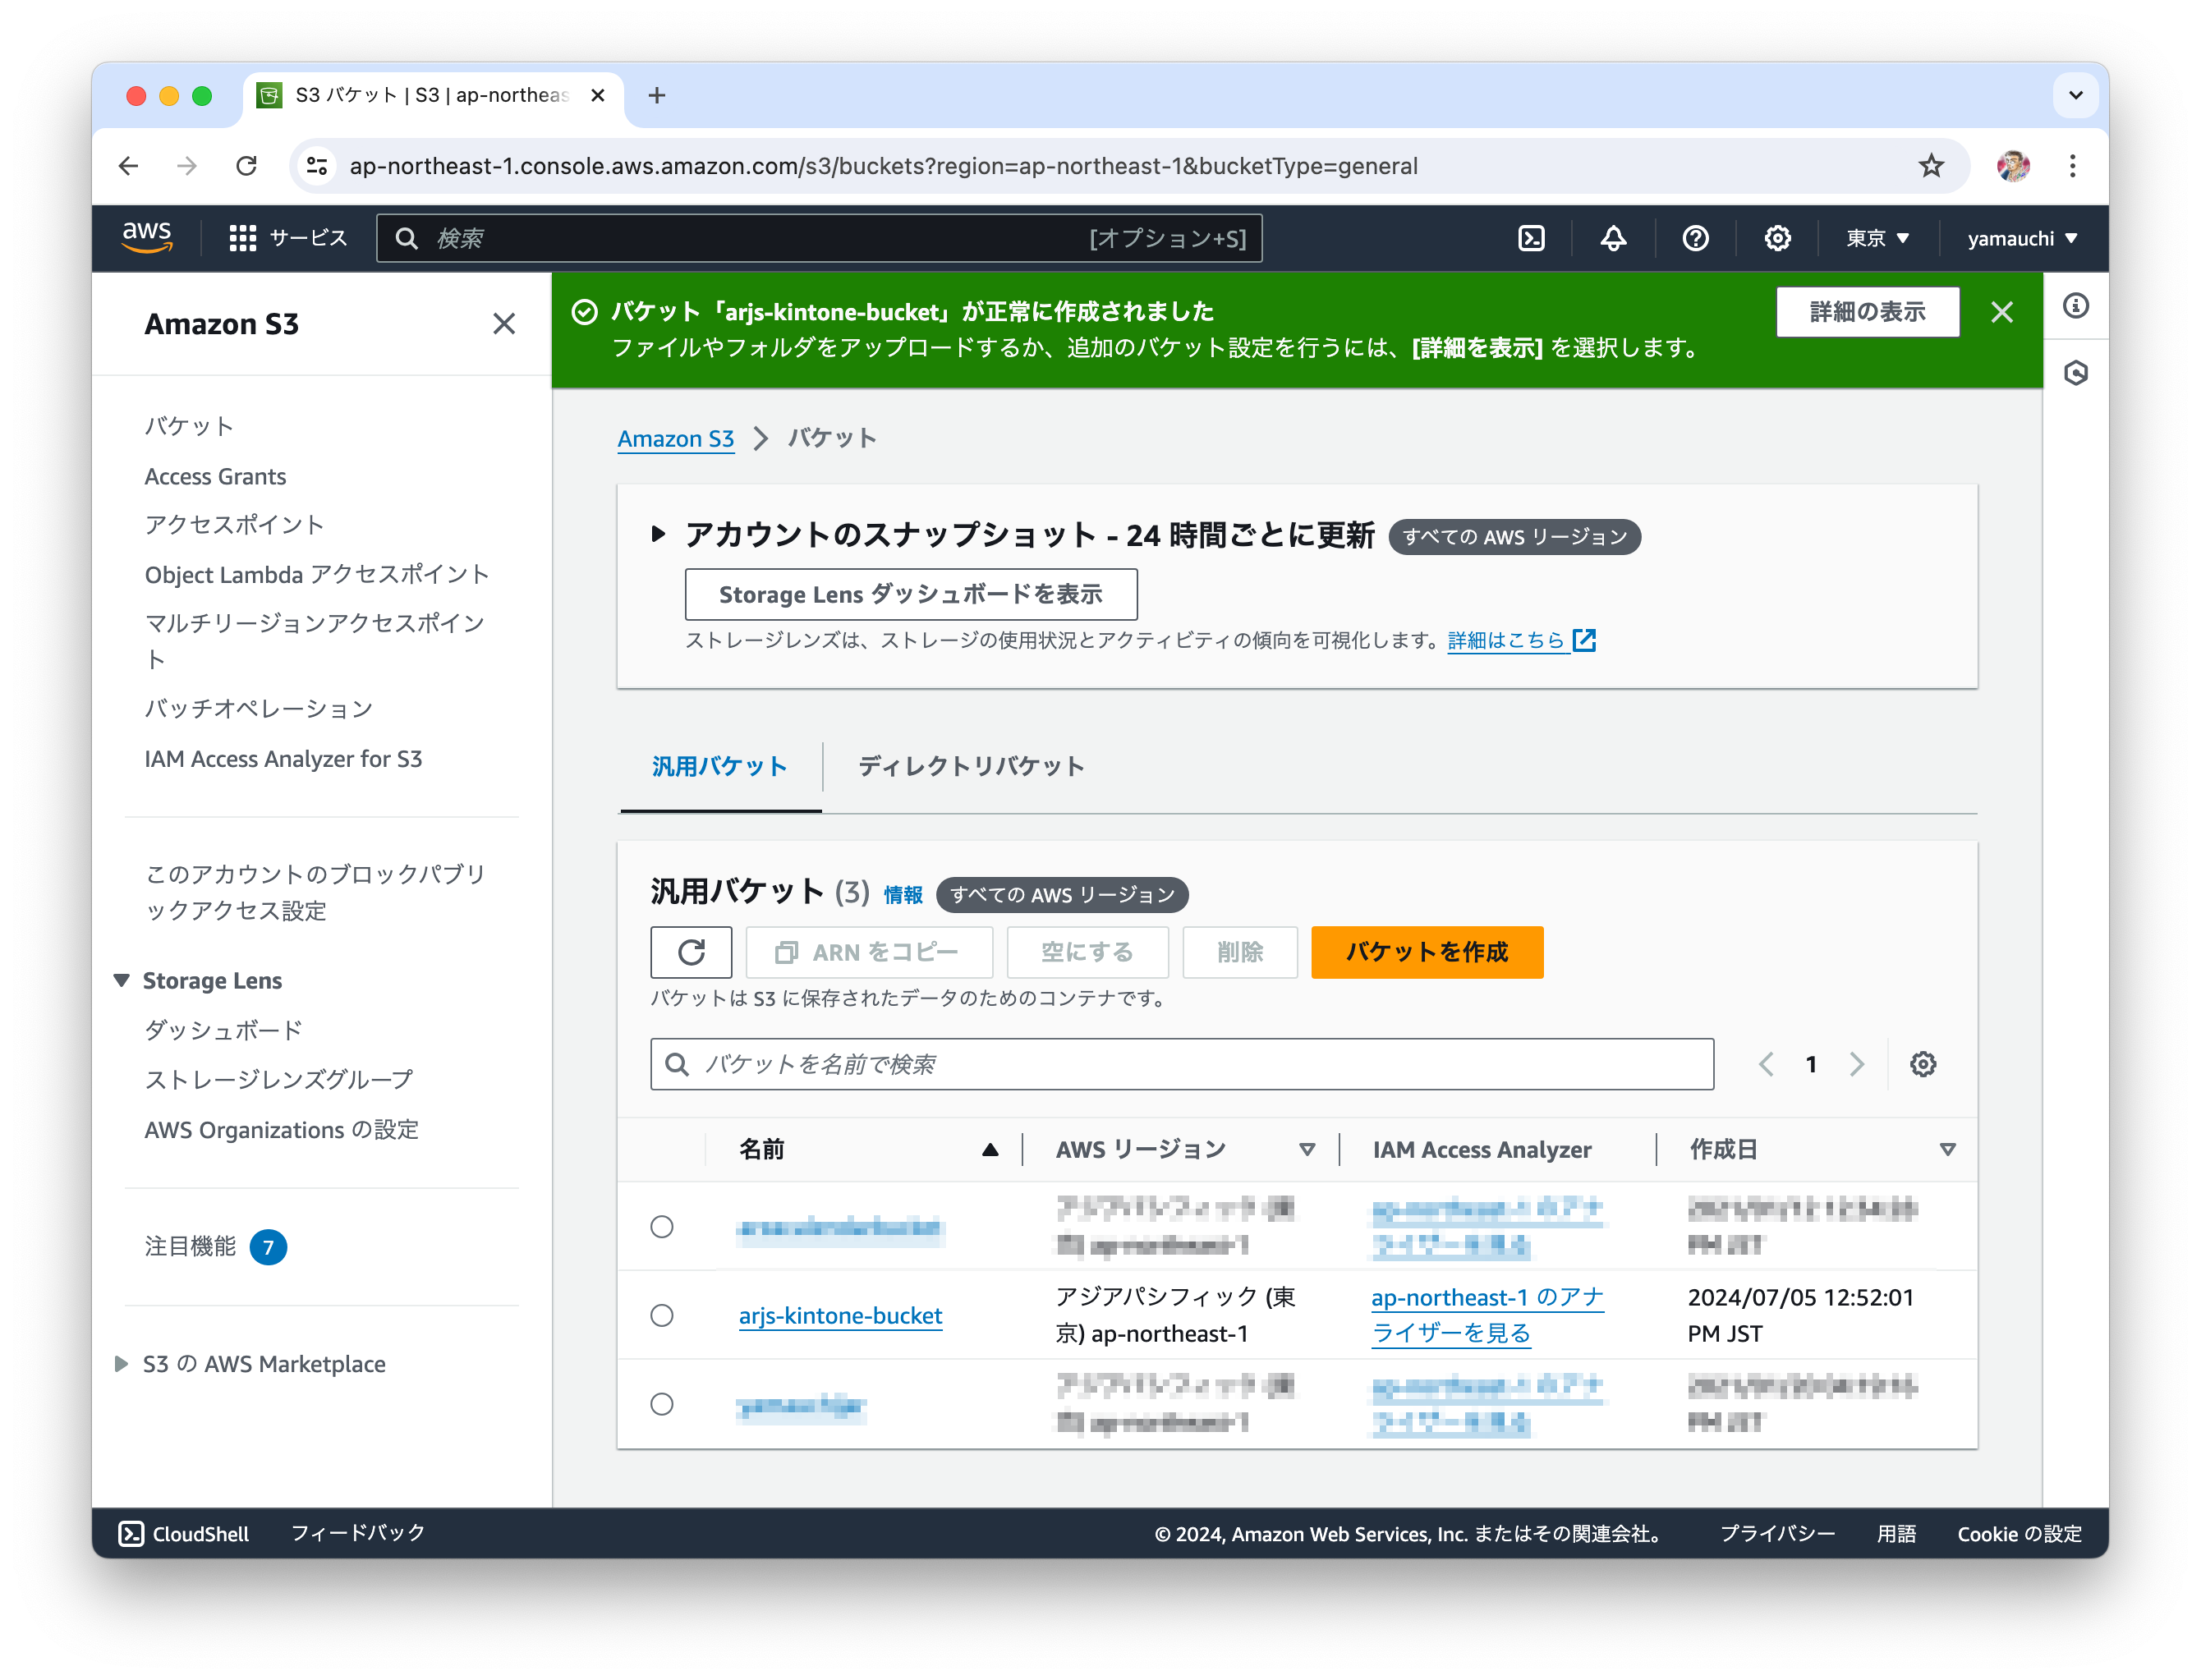This screenshot has height=1680, width=2201.
Task: Click the hexagon icon below the info icon
Action: (2075, 373)
